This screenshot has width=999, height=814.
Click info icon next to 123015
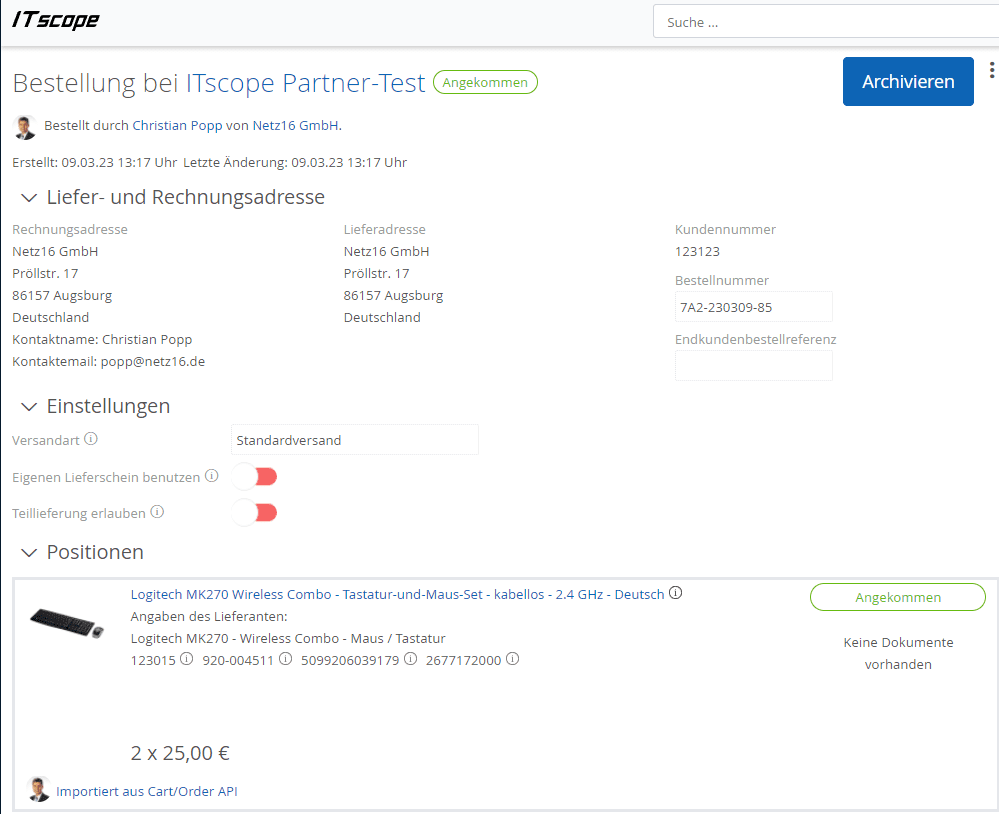pyautogui.click(x=186, y=660)
